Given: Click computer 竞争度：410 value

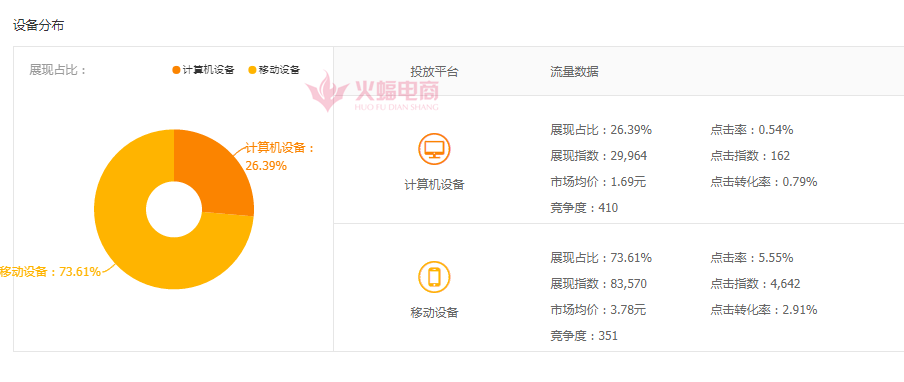Looking at the screenshot, I should pos(584,208).
